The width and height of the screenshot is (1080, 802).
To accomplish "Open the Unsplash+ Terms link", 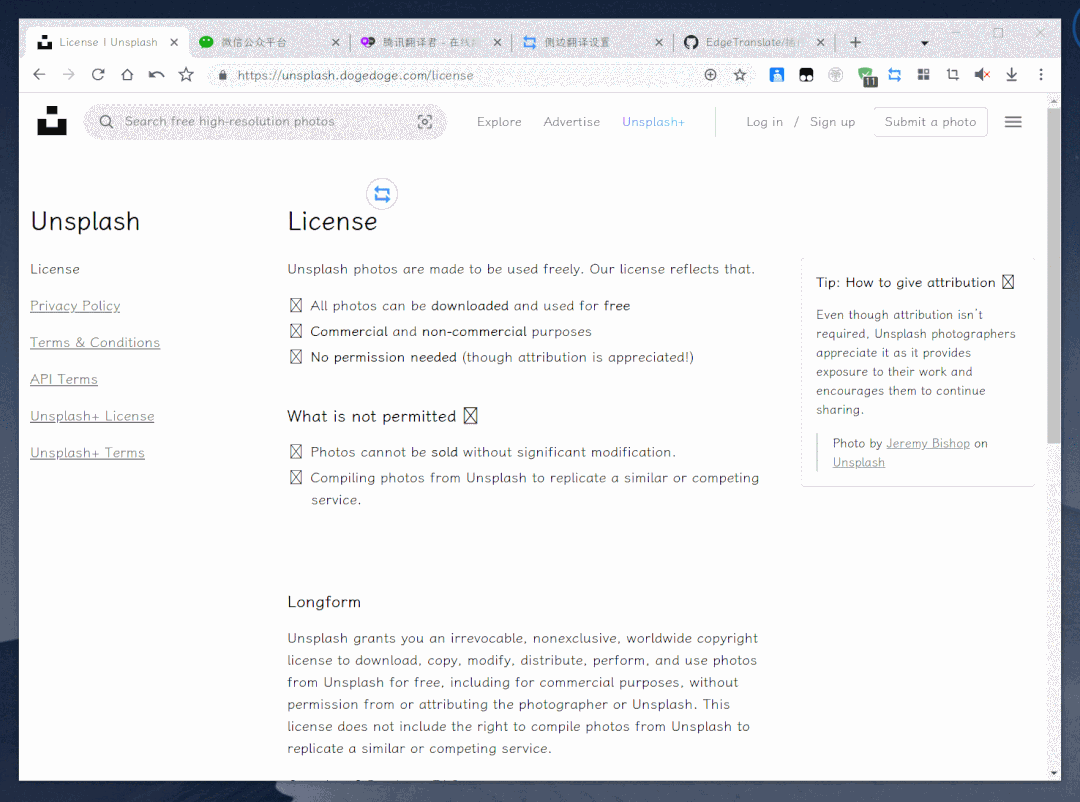I will (87, 453).
